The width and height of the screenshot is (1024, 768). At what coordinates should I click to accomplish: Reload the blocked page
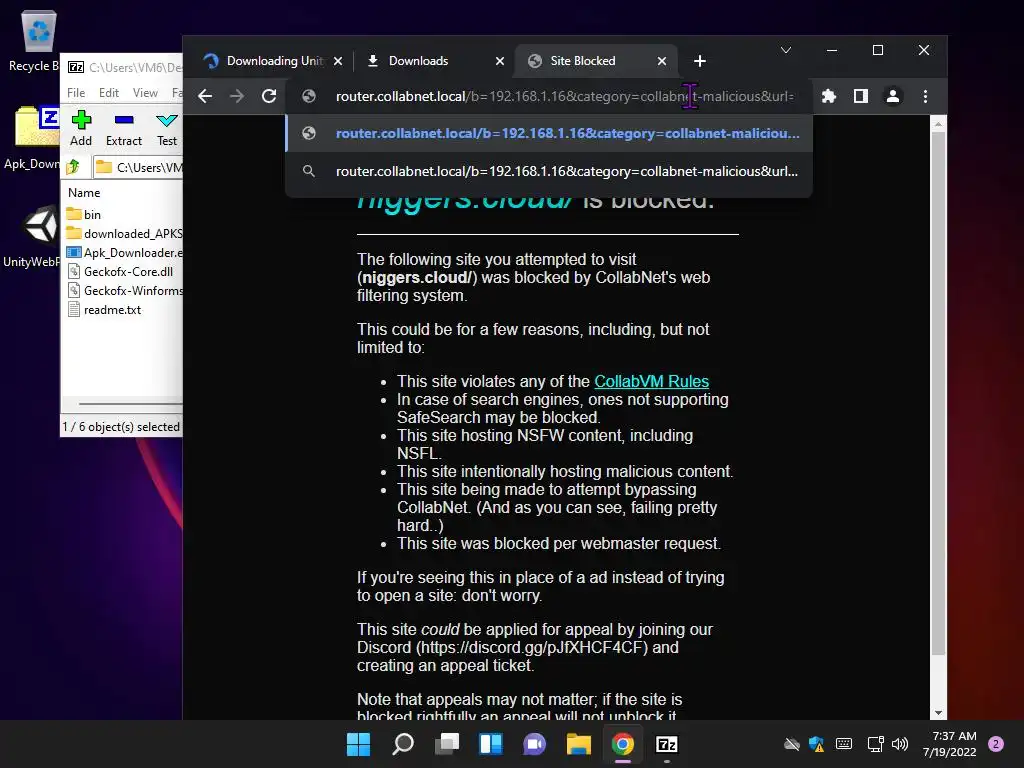point(269,97)
